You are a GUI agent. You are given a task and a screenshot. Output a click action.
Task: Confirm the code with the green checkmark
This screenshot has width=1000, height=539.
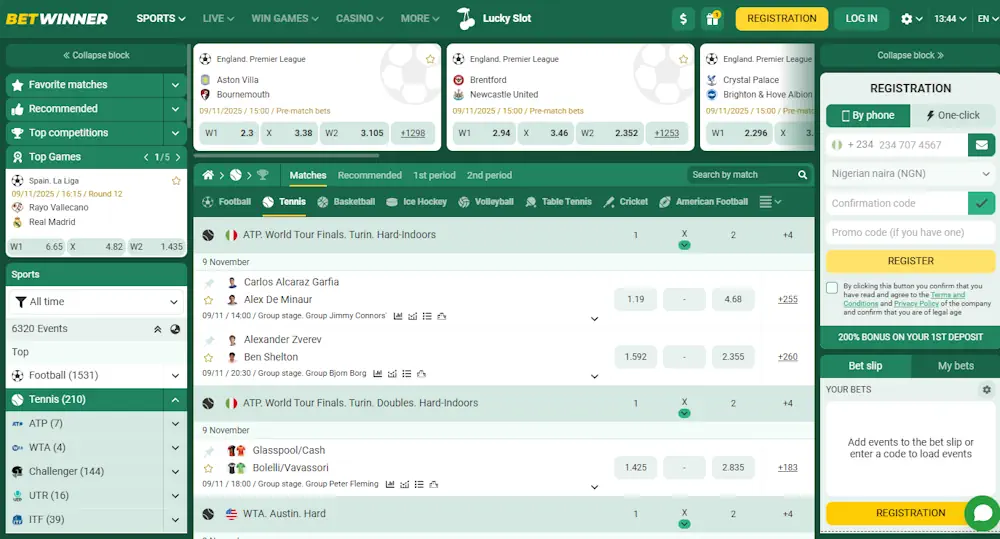click(982, 203)
